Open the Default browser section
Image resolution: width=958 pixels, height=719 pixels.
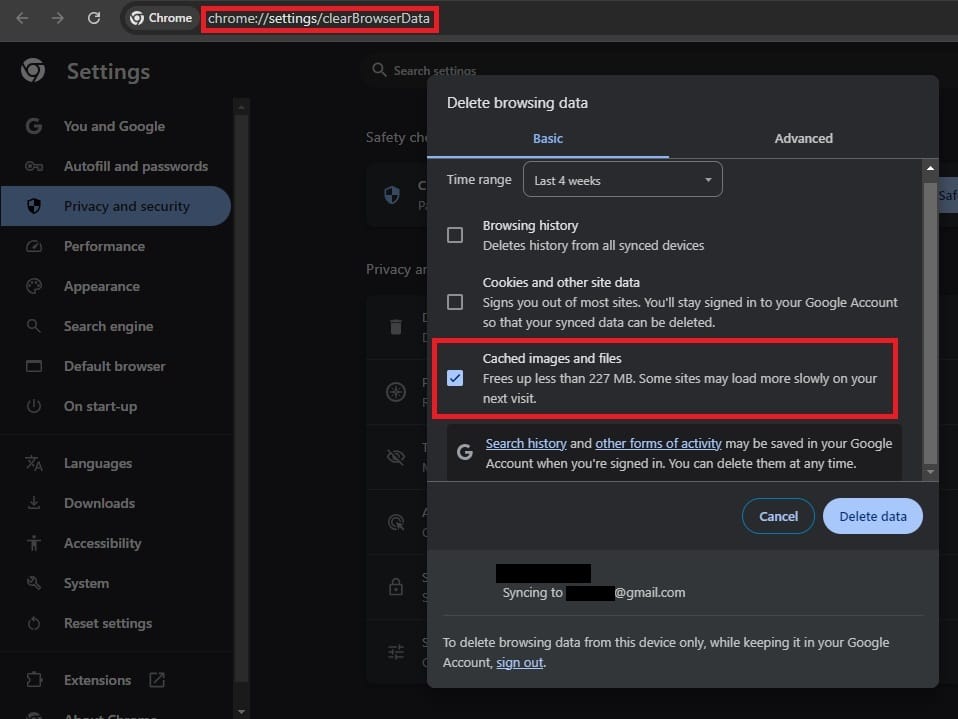[x=116, y=366]
